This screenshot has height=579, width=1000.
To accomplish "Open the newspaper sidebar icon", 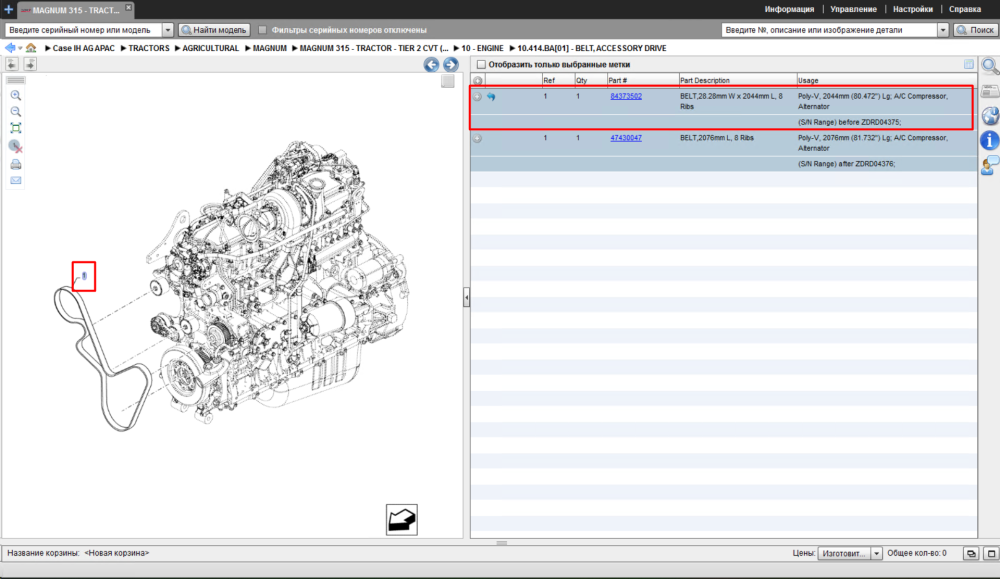I will (990, 91).
